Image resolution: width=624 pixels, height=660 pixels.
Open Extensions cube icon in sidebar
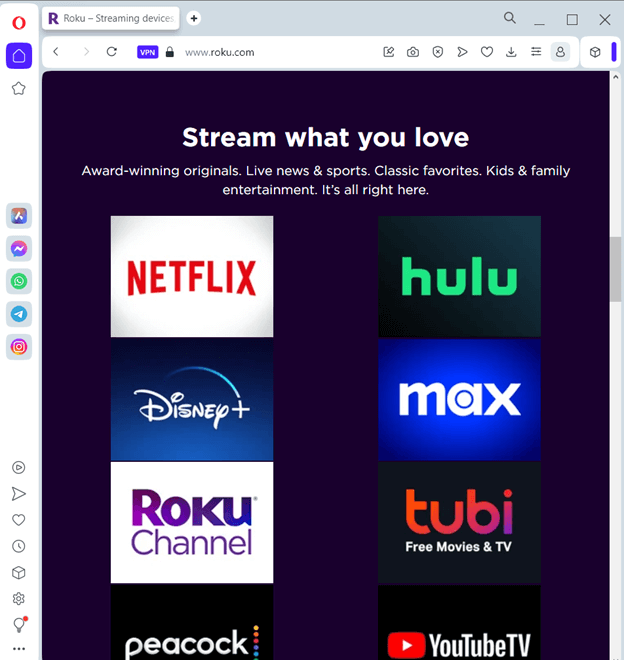tap(19, 572)
